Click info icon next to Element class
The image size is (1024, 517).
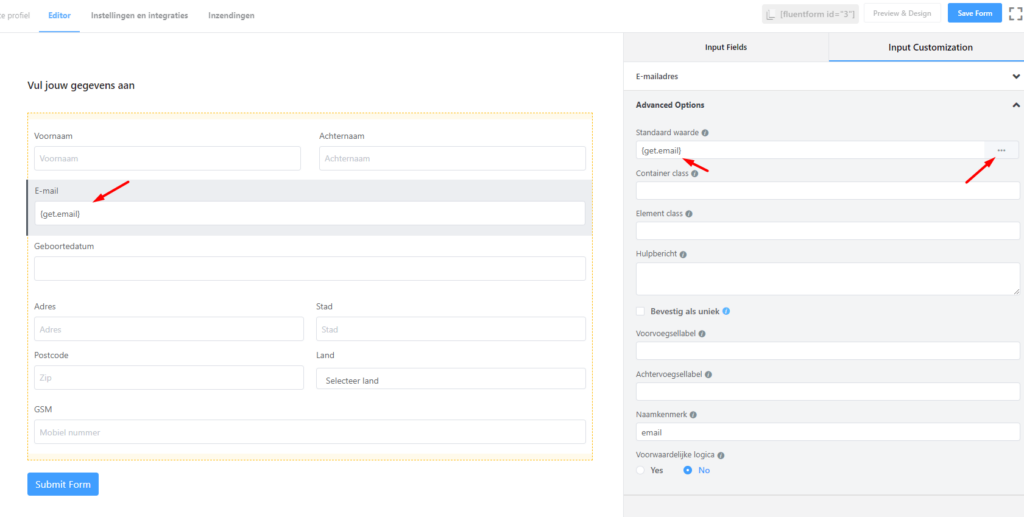tap(689, 213)
